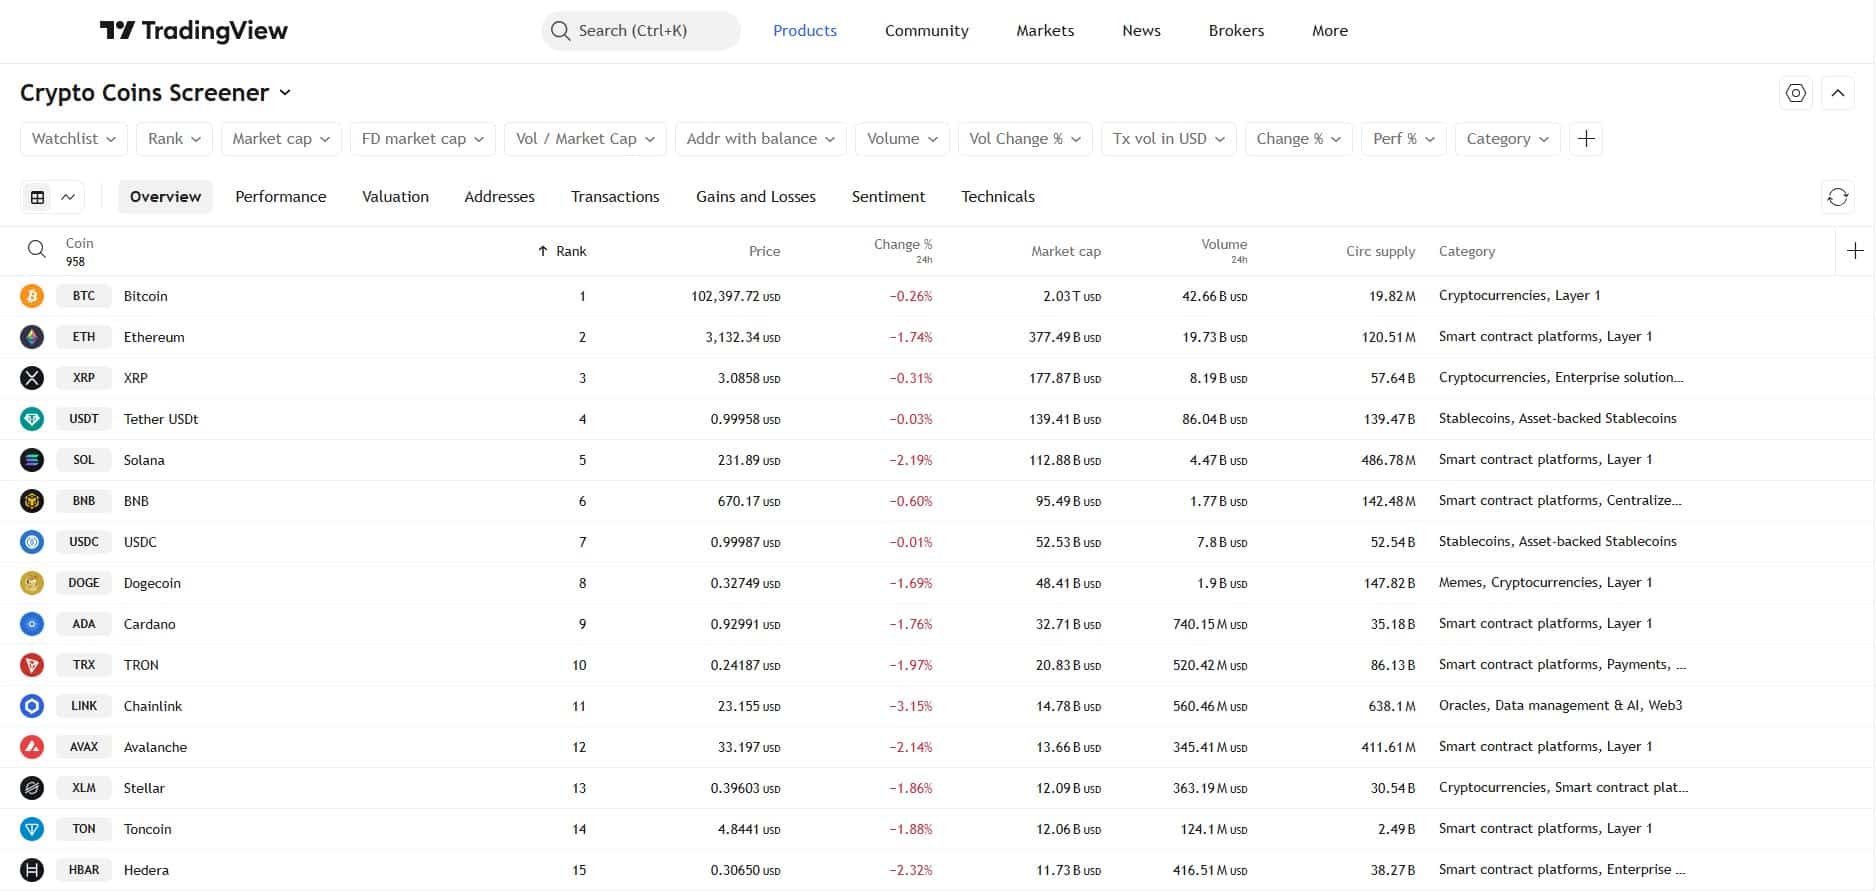The height and width of the screenshot is (891, 1876).
Task: Click the add filter plus button
Action: coord(1586,139)
